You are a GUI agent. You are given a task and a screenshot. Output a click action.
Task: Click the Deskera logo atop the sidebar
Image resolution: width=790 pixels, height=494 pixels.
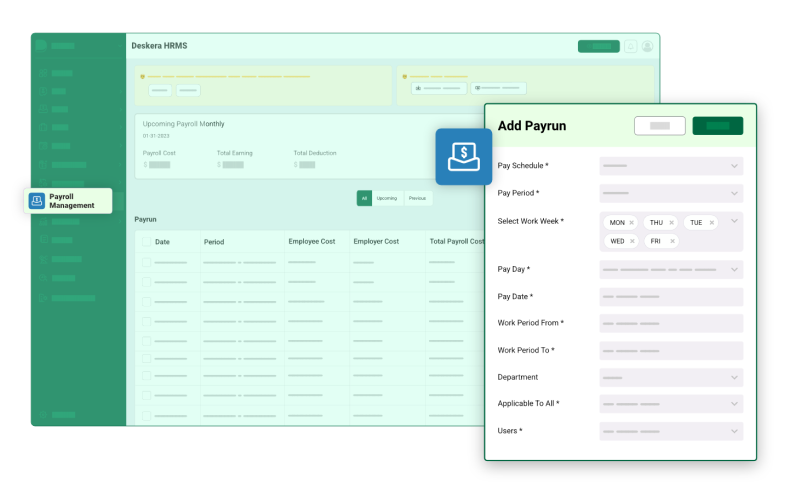coord(41,45)
